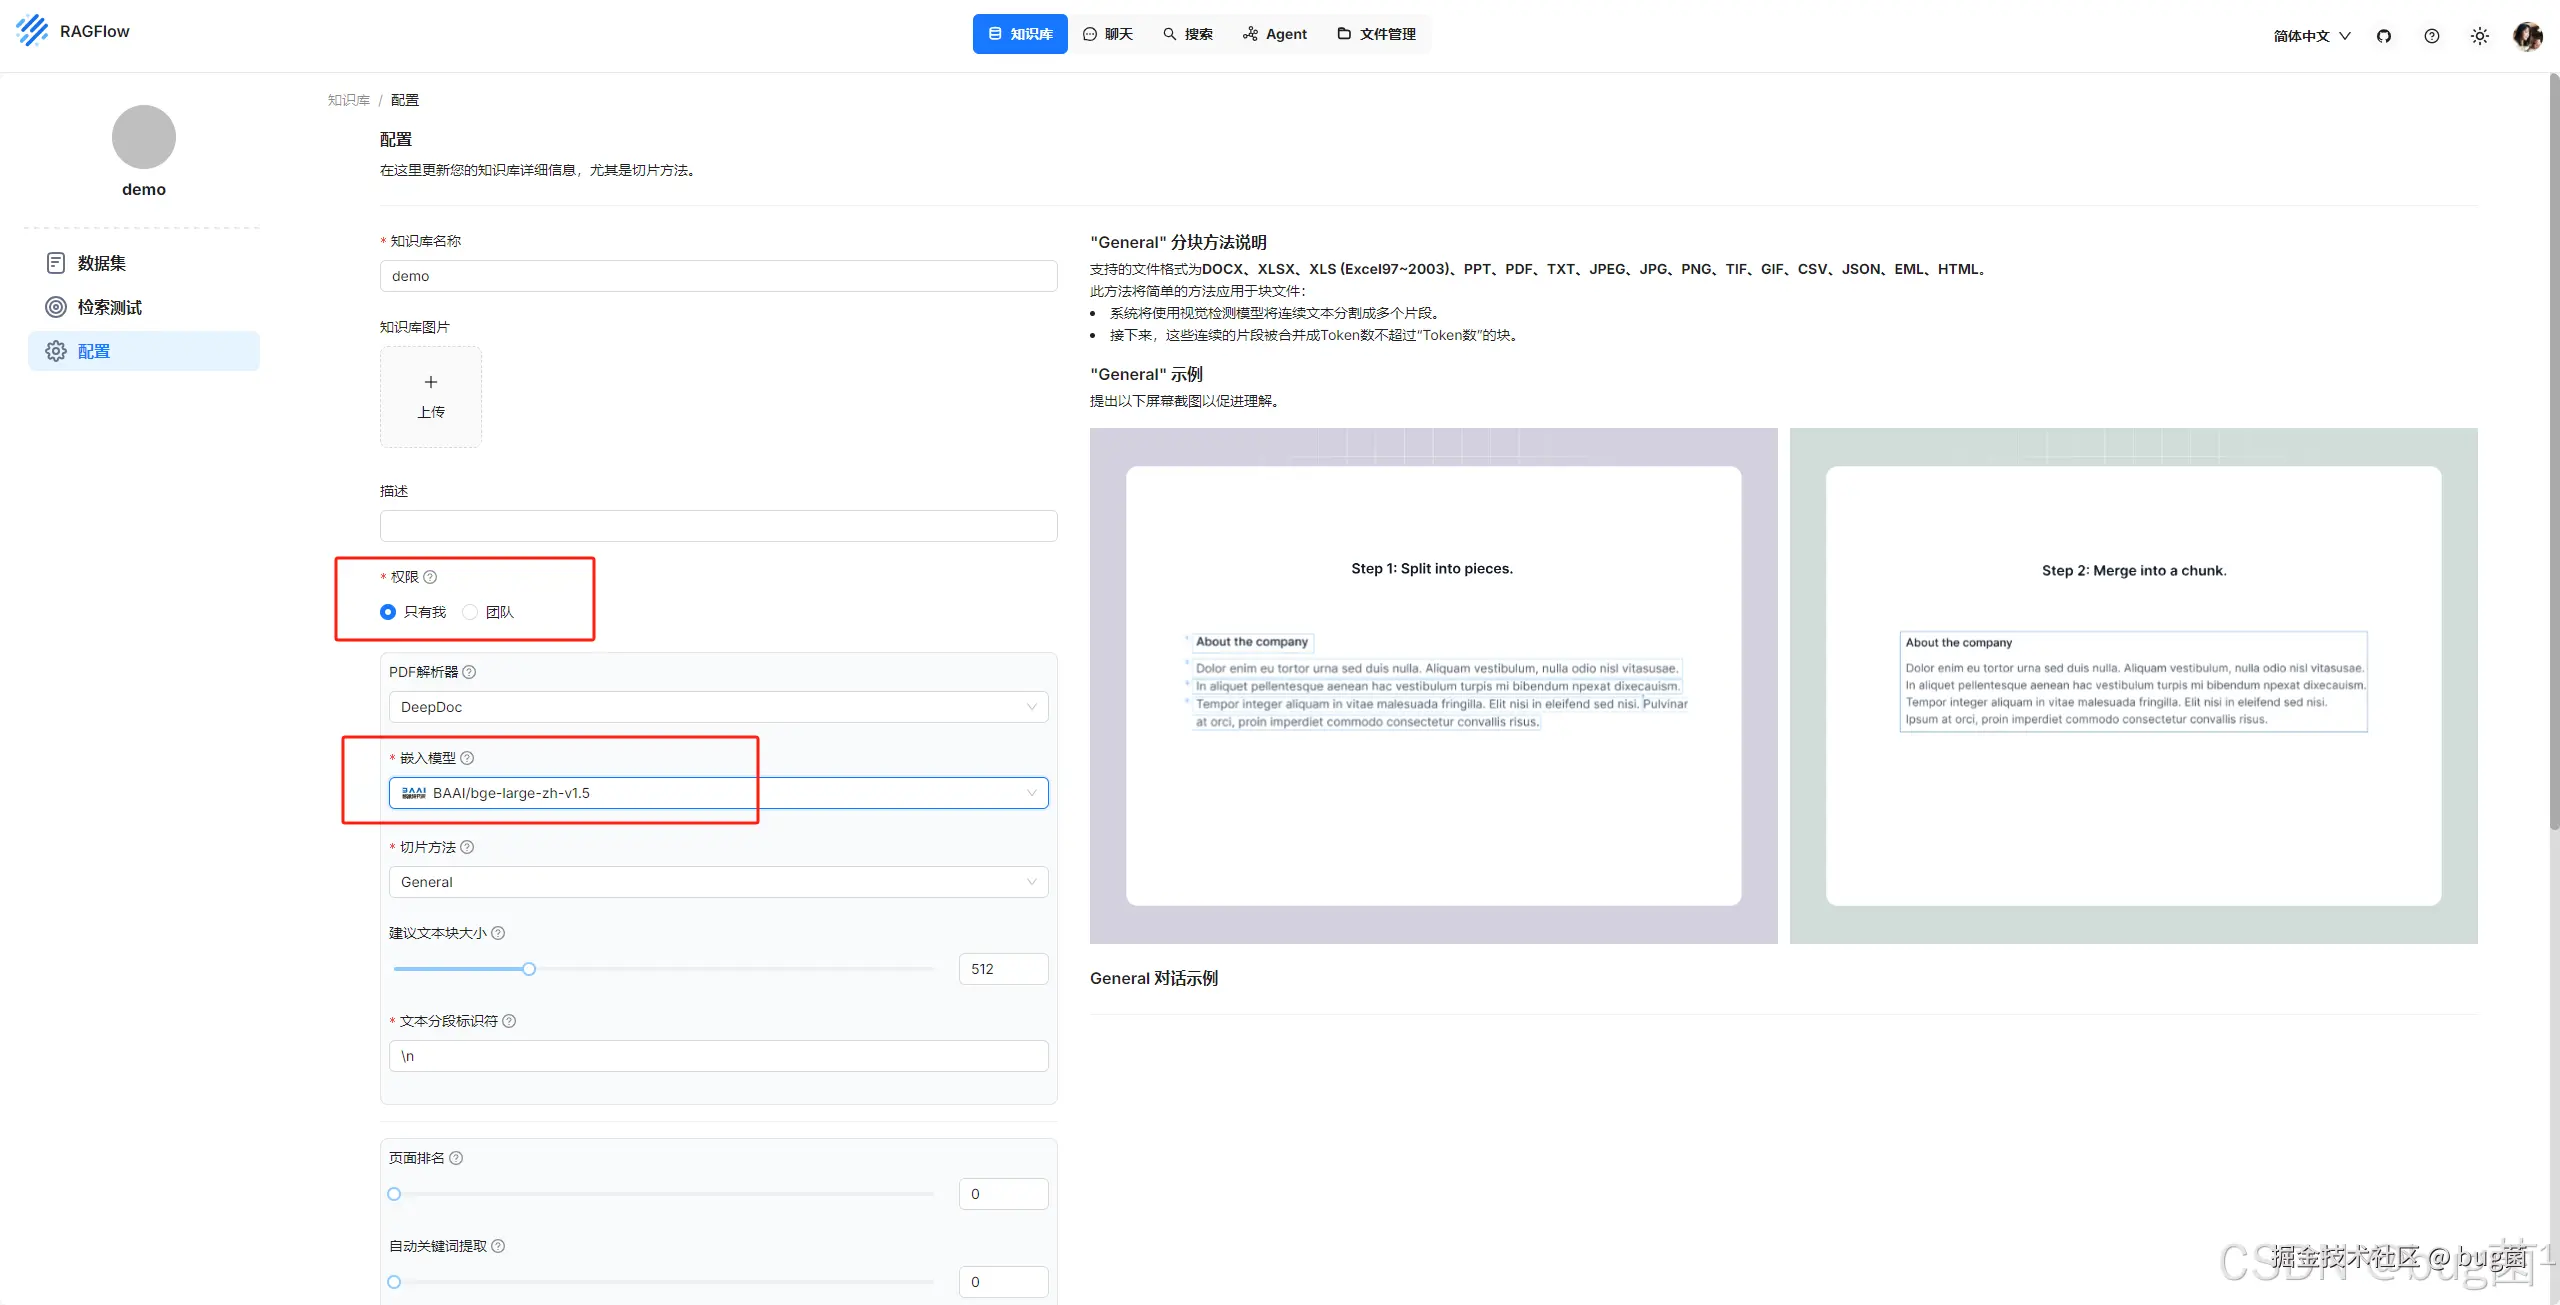Screen dimensions: 2560x1305
Task: Click the help question-mark icon in header
Action: 2432,36
